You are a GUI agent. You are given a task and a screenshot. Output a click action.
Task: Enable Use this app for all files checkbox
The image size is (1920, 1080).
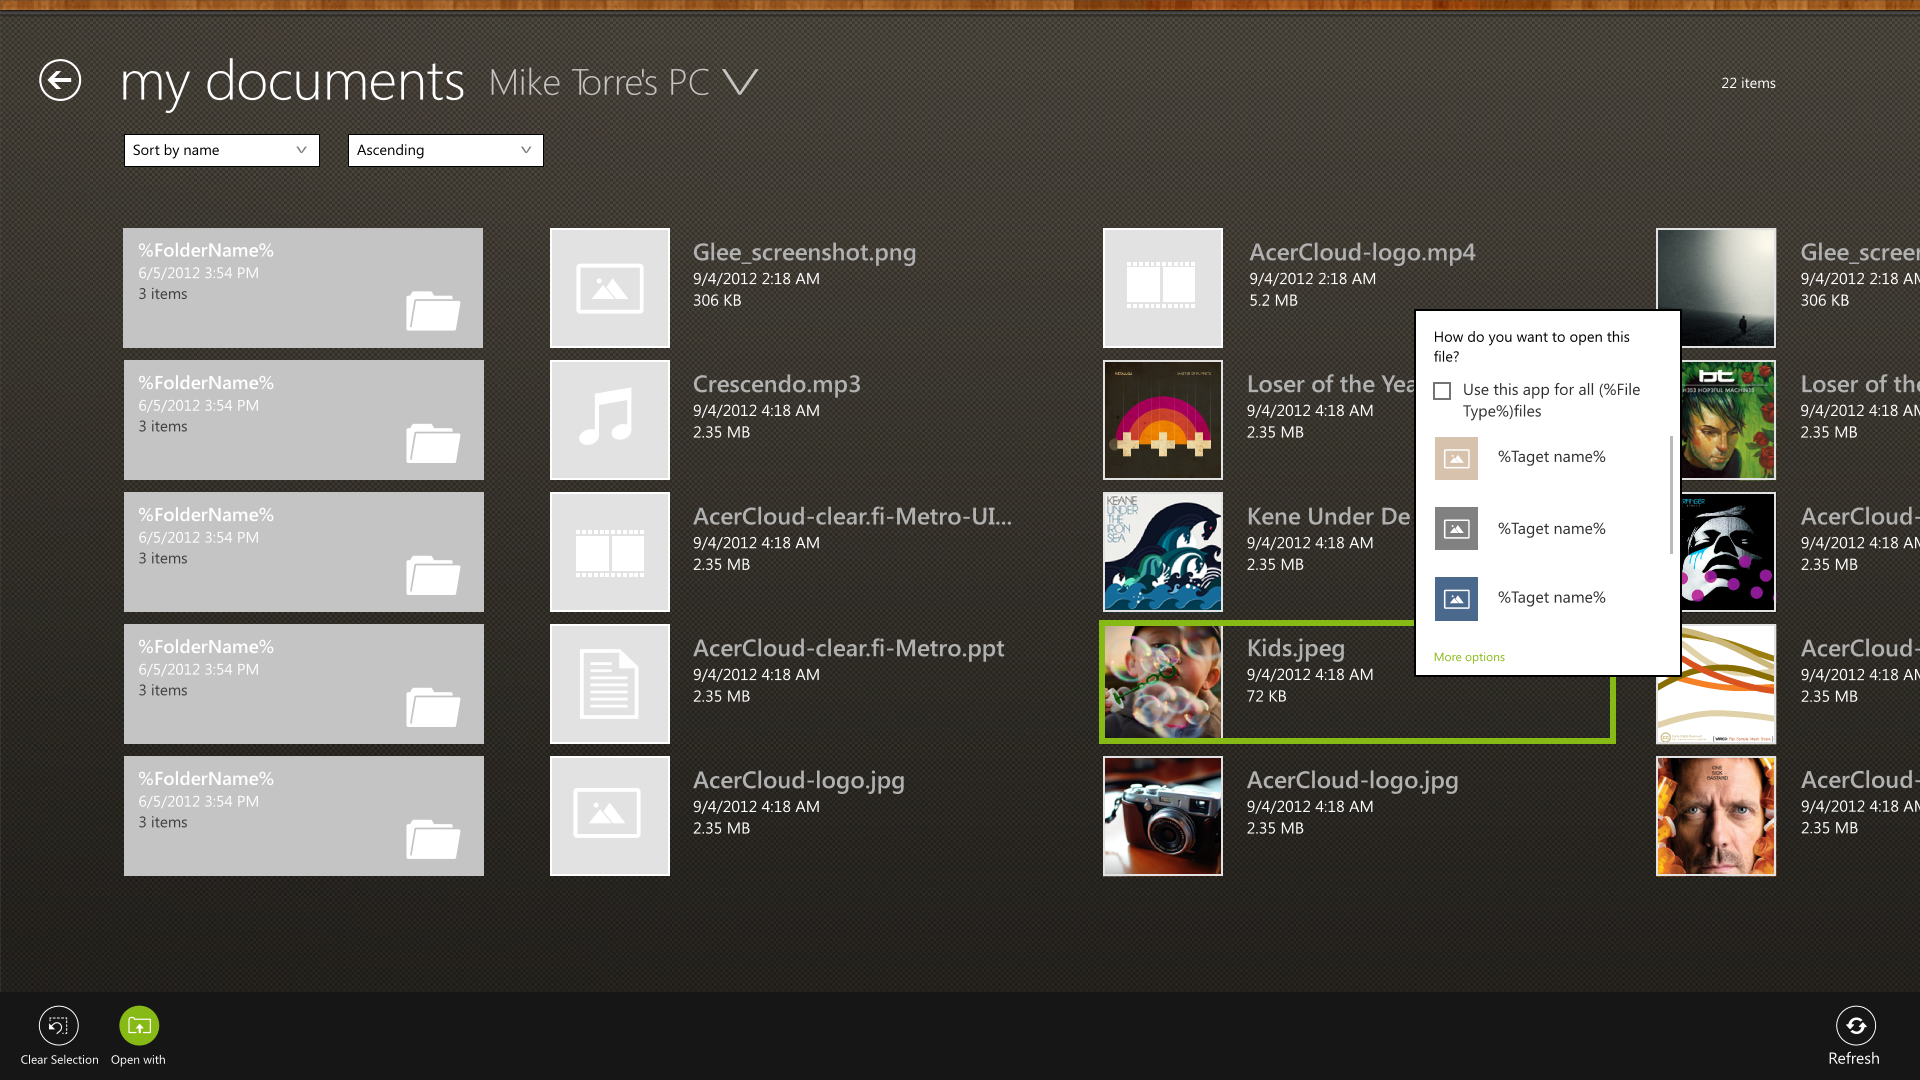(x=1441, y=390)
